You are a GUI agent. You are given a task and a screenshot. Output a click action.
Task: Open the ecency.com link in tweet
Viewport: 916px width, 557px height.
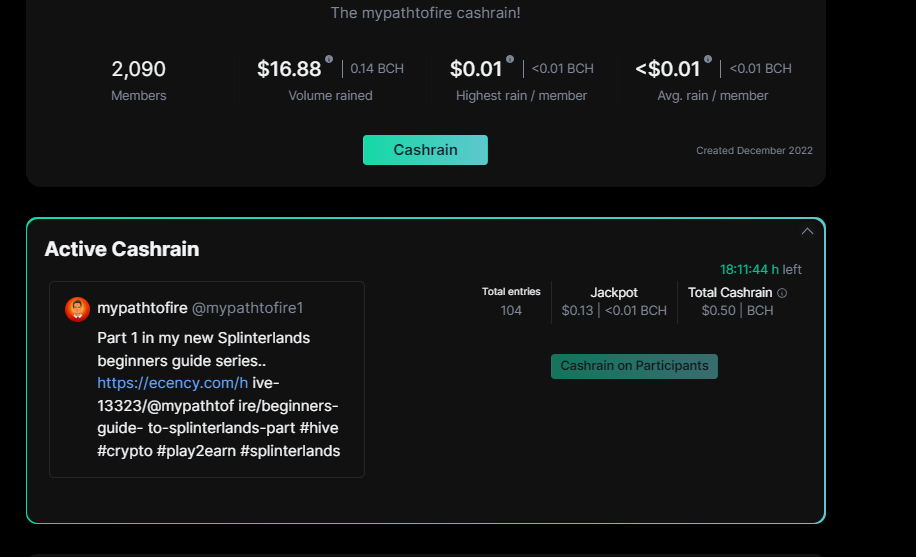click(172, 383)
